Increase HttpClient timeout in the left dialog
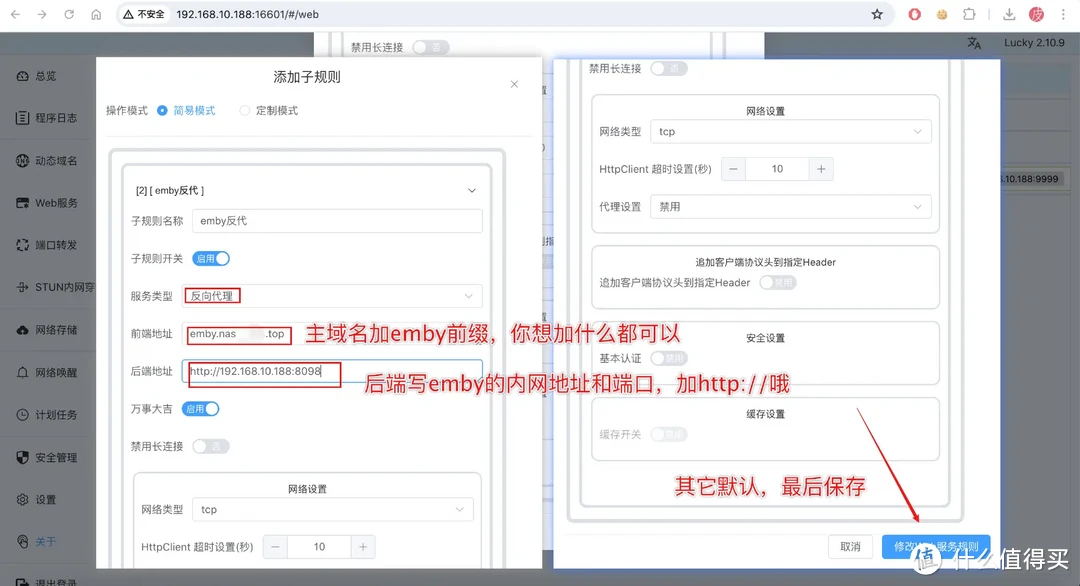Screen dimensions: 1080x586 pos(363,547)
